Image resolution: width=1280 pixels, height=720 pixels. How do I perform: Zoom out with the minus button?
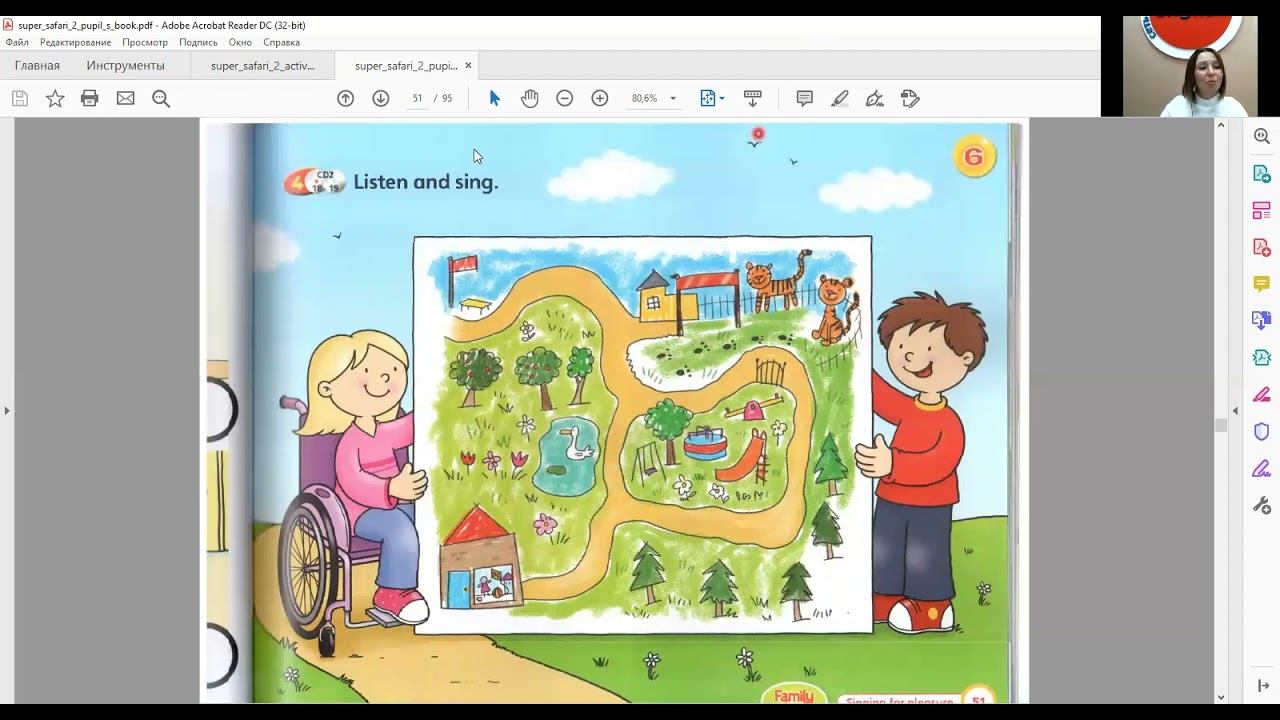point(564,98)
